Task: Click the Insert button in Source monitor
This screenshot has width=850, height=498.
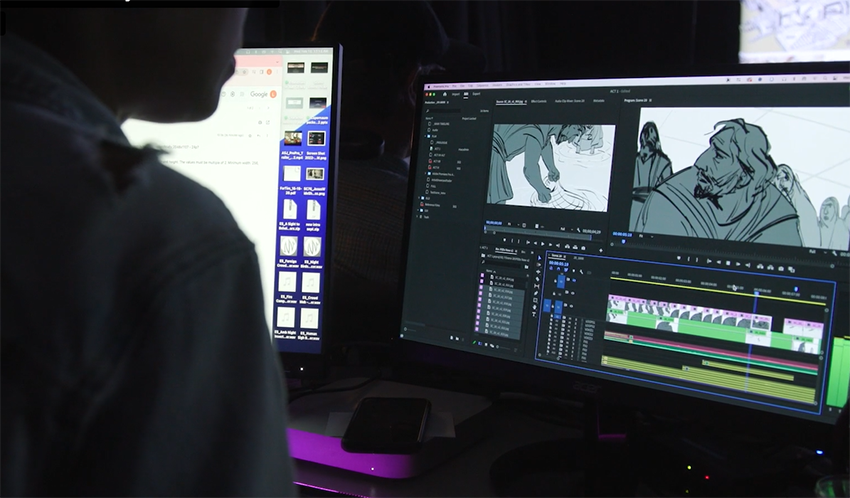Action: point(567,247)
